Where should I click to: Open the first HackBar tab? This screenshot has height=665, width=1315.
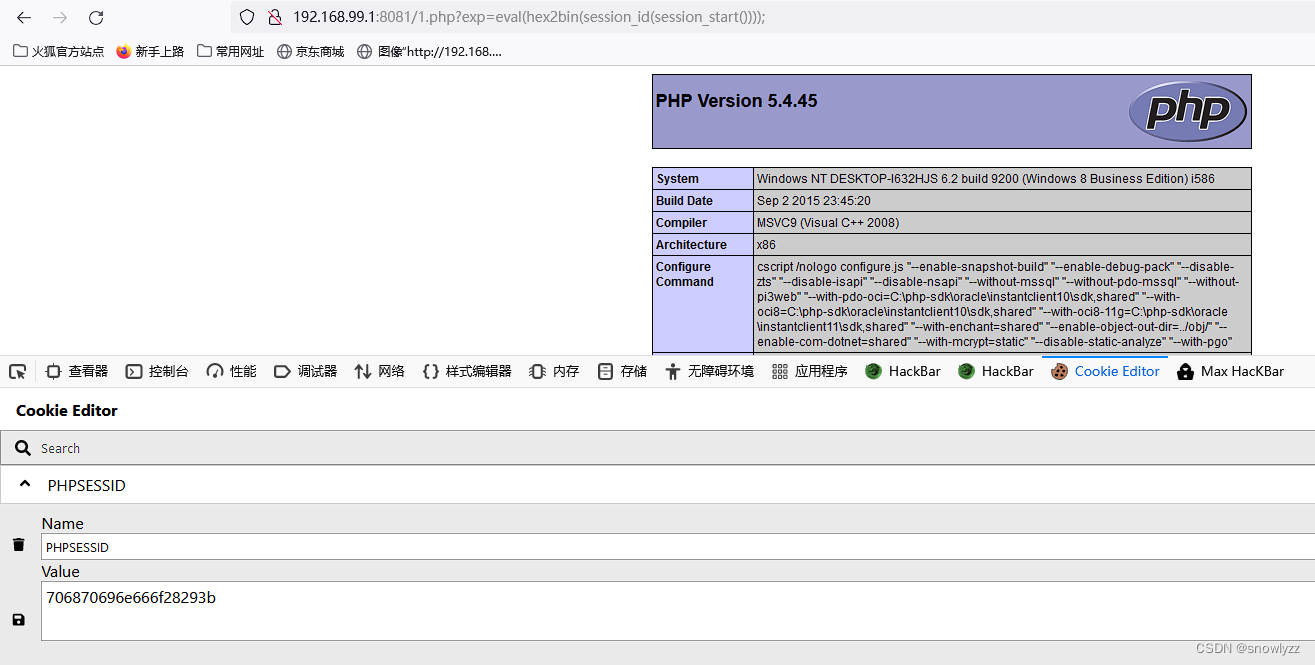click(x=903, y=371)
